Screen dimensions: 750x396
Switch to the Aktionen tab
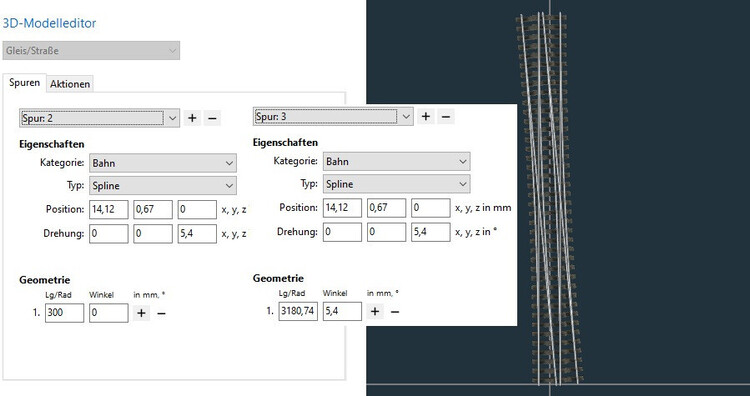coord(70,84)
